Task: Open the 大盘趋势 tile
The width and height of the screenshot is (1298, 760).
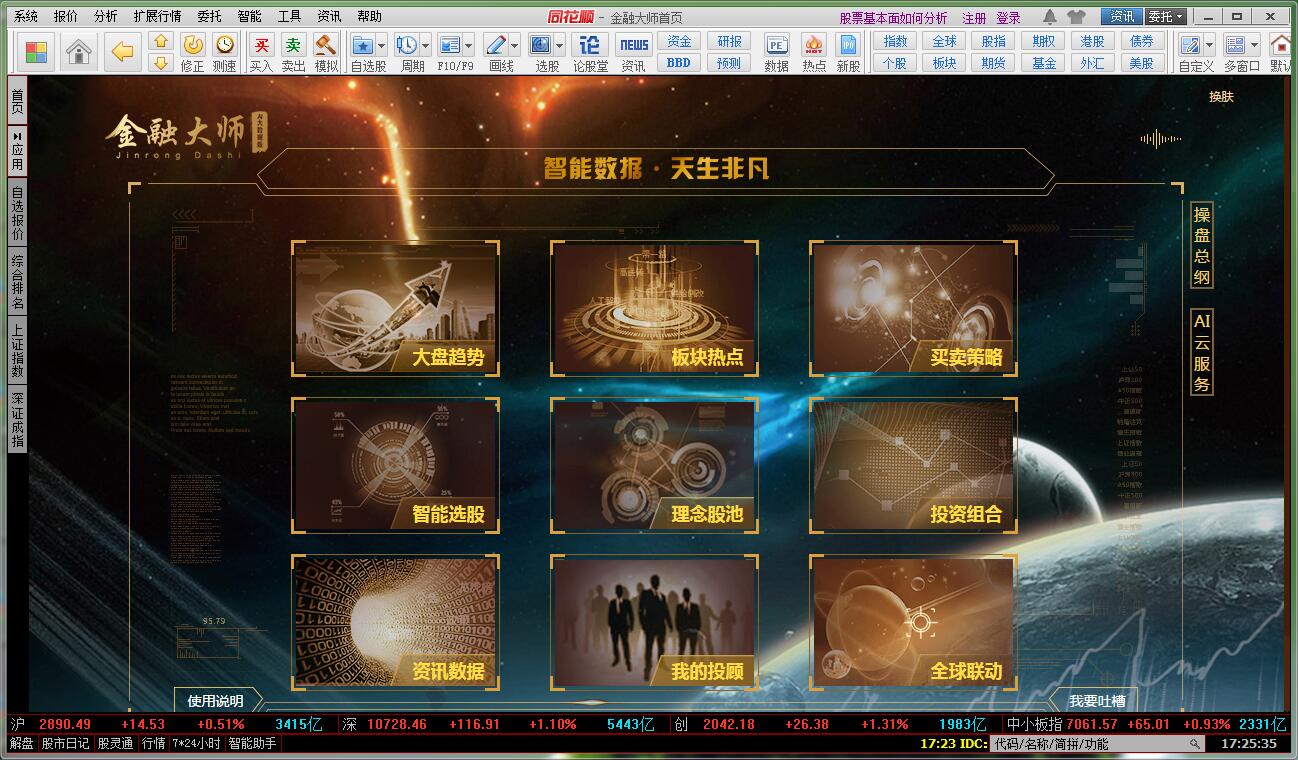Action: point(395,308)
